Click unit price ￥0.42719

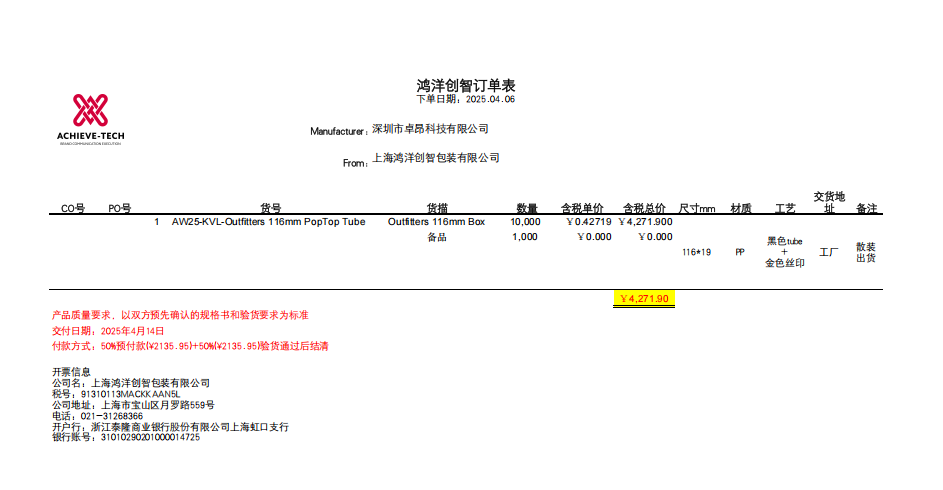coord(589,222)
